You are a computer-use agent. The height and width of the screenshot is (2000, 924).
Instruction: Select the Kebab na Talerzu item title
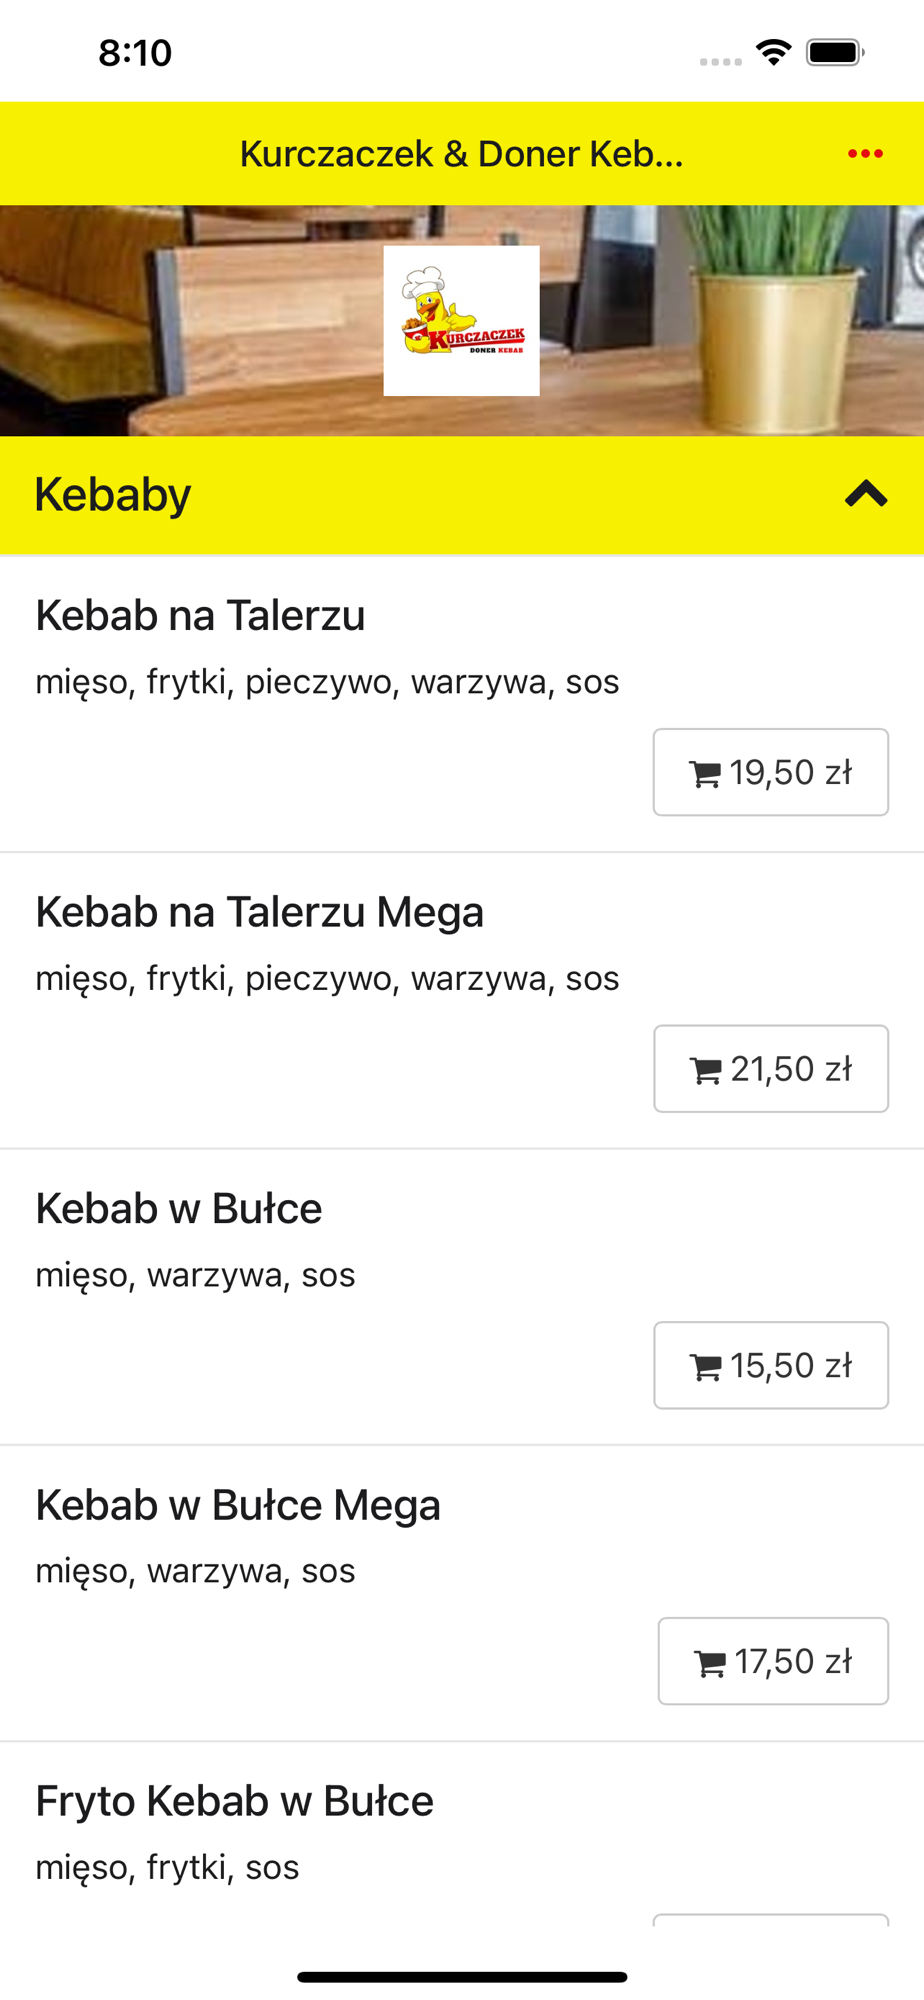tap(200, 616)
